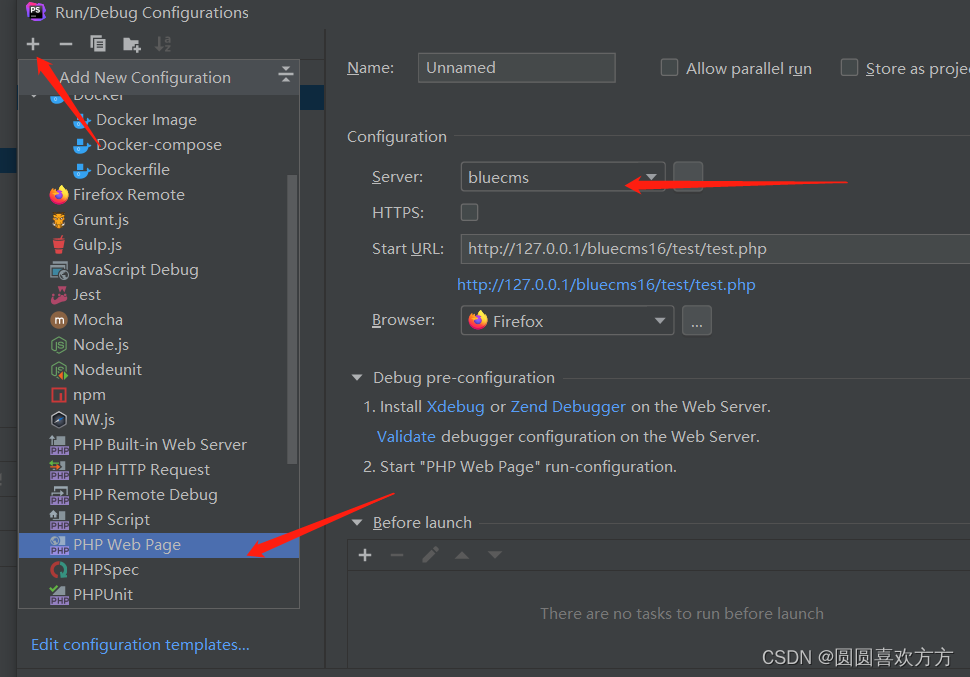Click the move up arrow in Before launch
Image resolution: width=970 pixels, height=677 pixels.
click(x=461, y=555)
